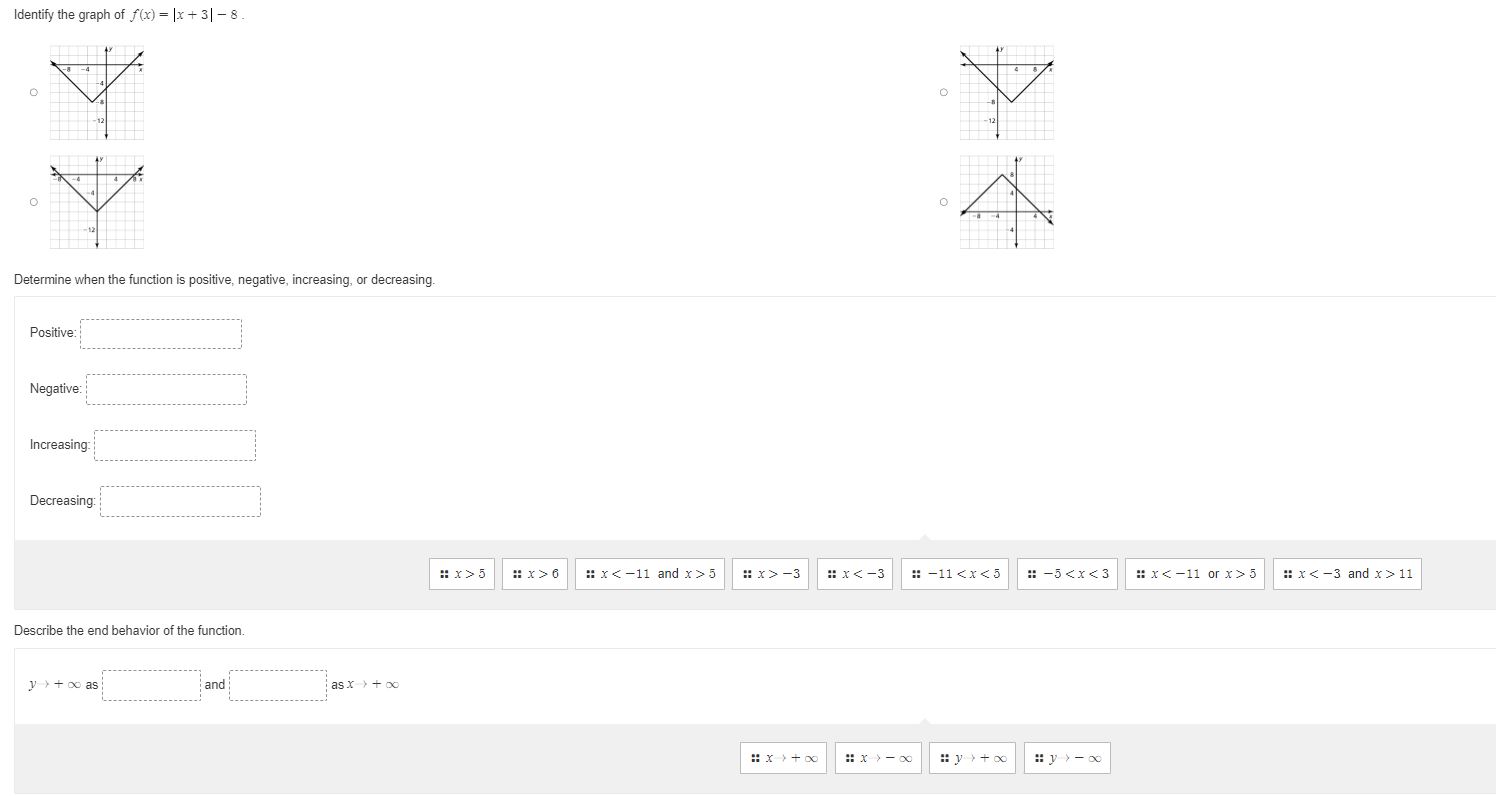Choose the x → +∞ end behavior chip

click(783, 757)
